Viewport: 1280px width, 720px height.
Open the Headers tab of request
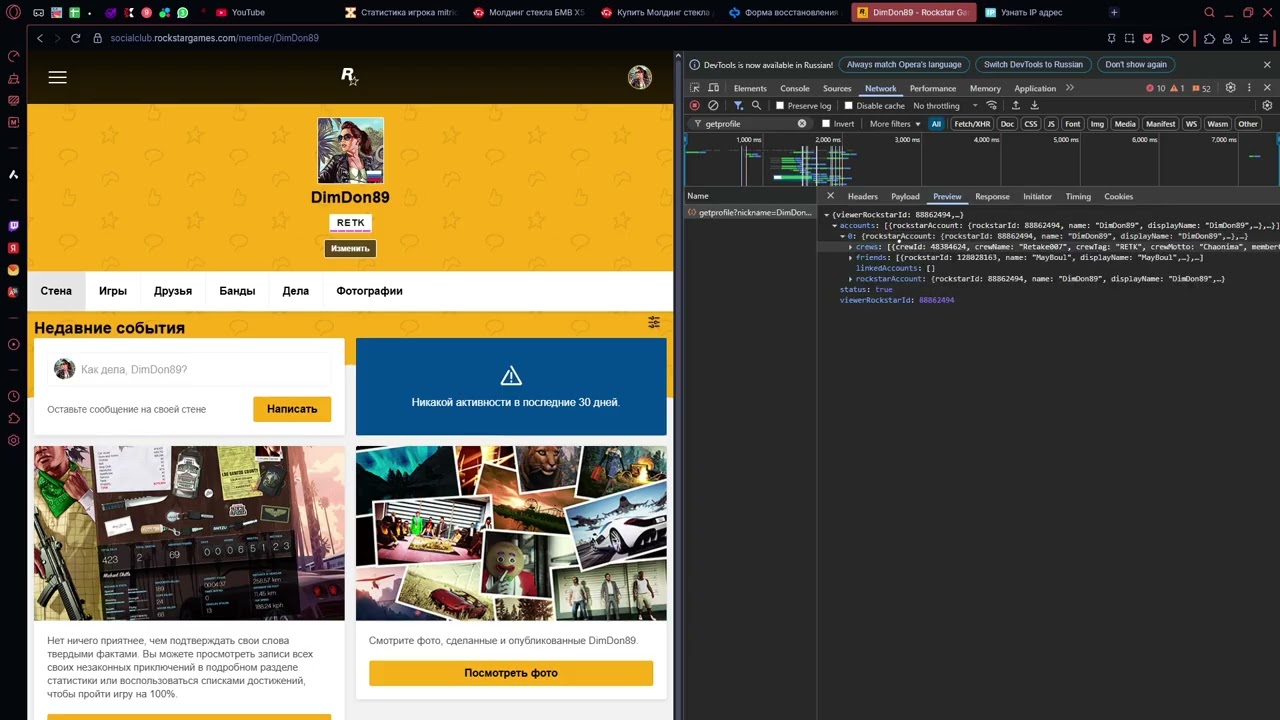[863, 196]
